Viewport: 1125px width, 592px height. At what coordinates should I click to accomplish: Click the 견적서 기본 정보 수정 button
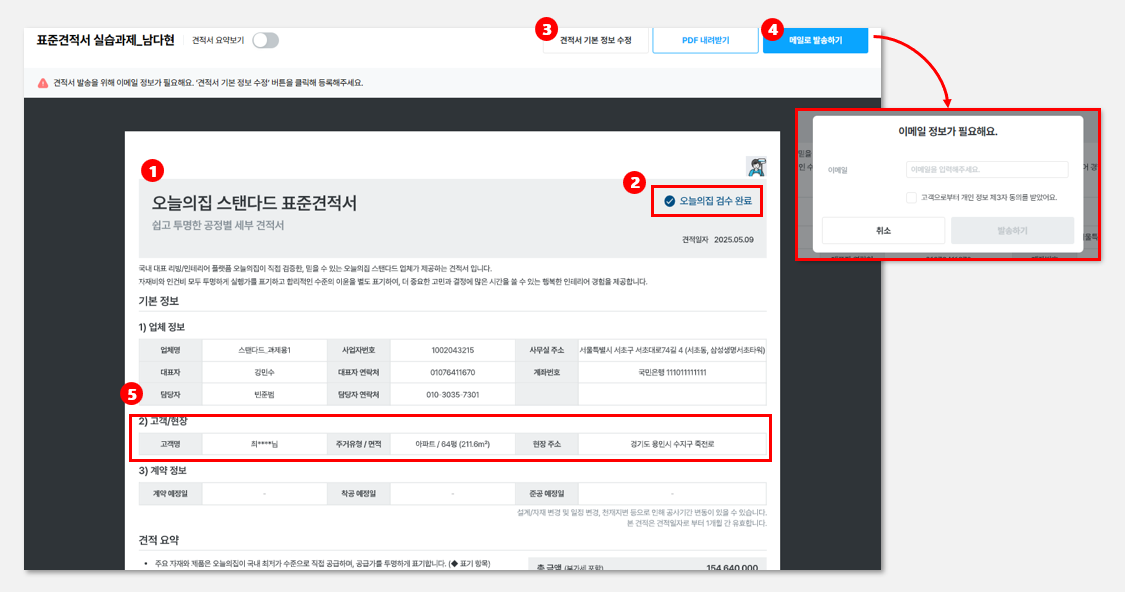(596, 40)
